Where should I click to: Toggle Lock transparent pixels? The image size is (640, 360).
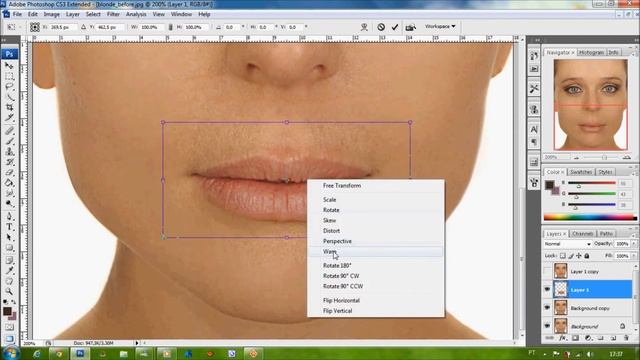pos(562,256)
